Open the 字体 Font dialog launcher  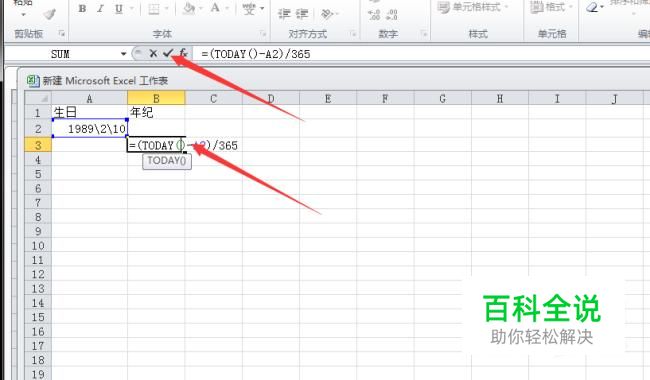[263, 33]
